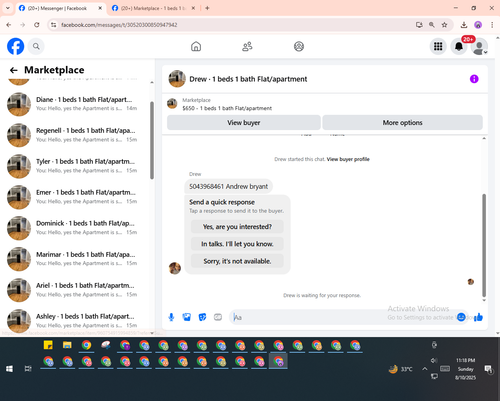Image resolution: width=500 pixels, height=401 pixels.
Task: Open the Groups icon in top navigation
Action: click(299, 46)
